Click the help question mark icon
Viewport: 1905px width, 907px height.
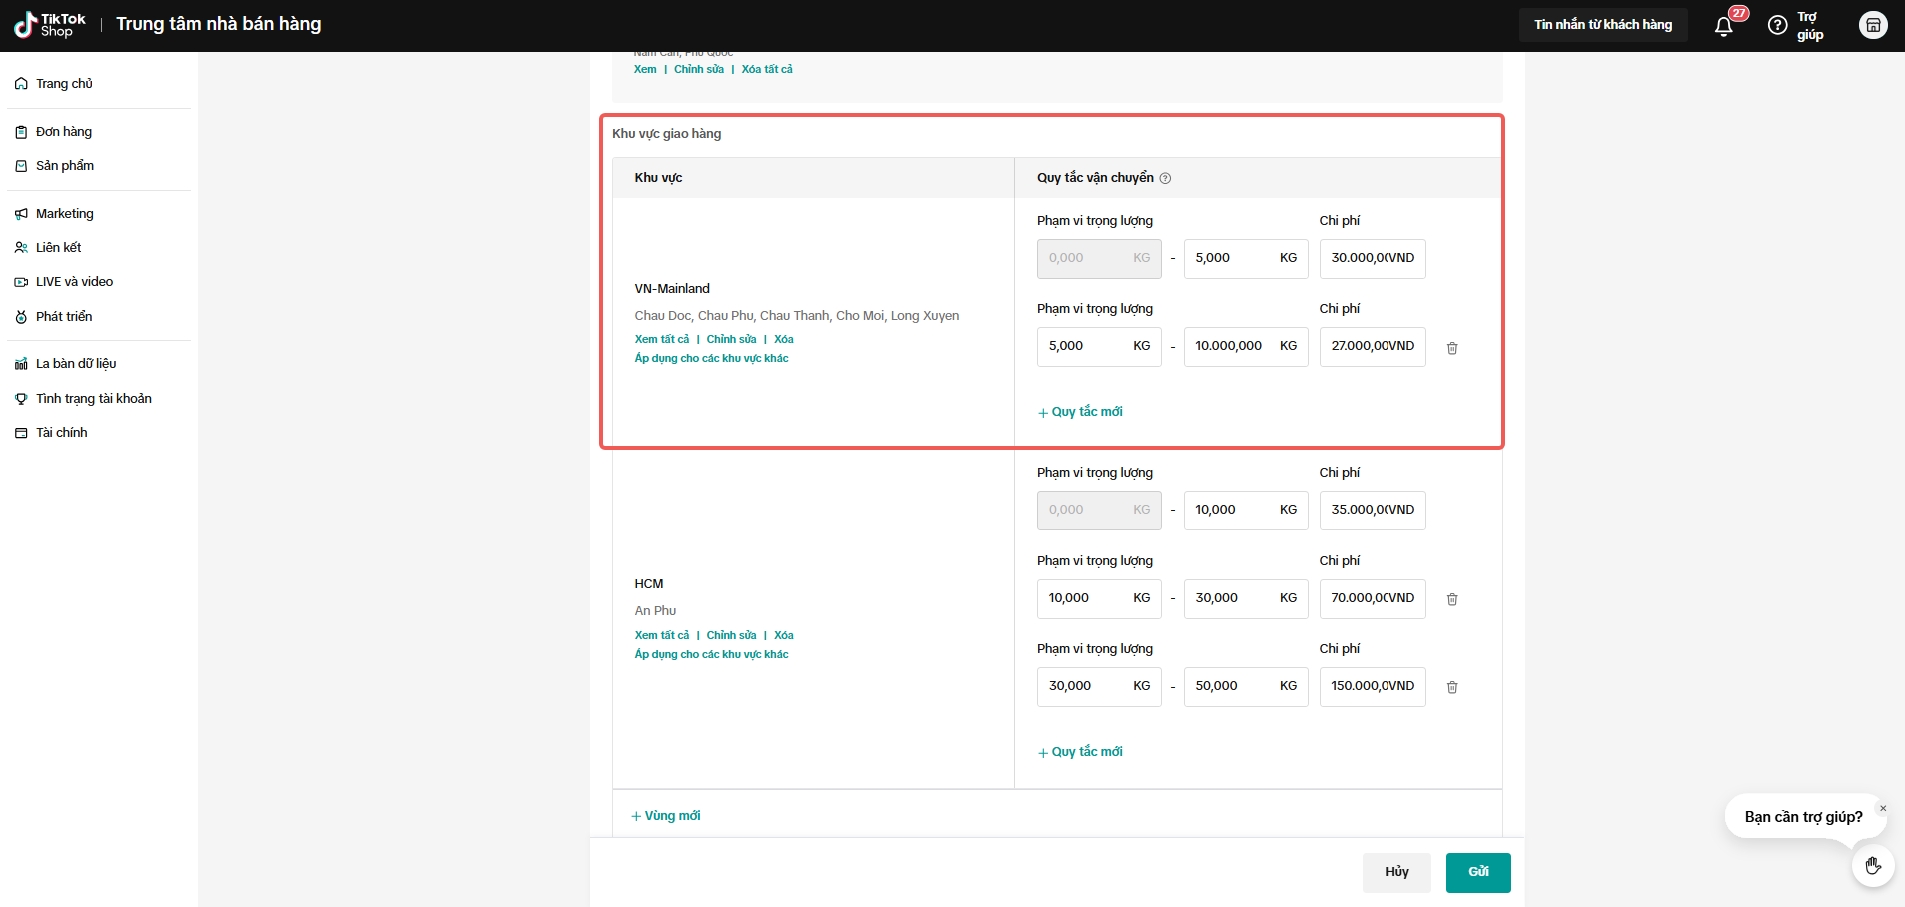tap(1777, 26)
